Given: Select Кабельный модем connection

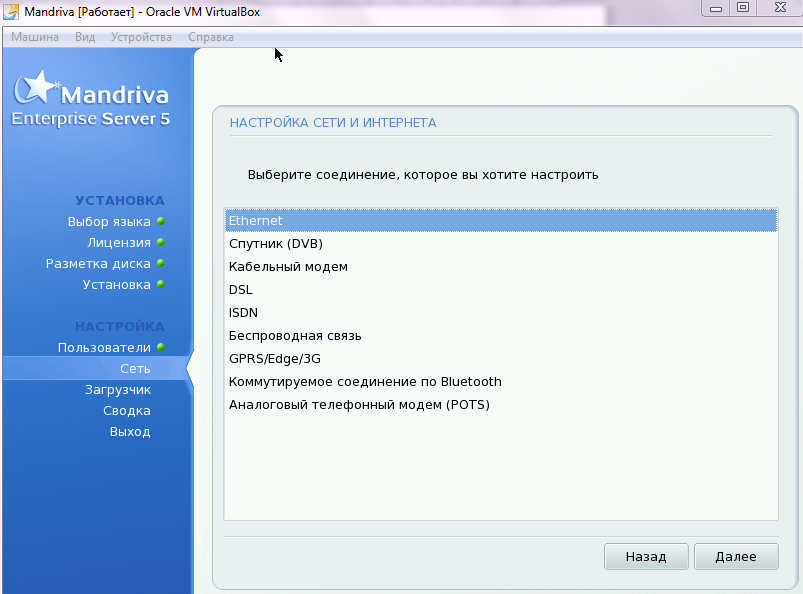Looking at the screenshot, I should [501, 266].
